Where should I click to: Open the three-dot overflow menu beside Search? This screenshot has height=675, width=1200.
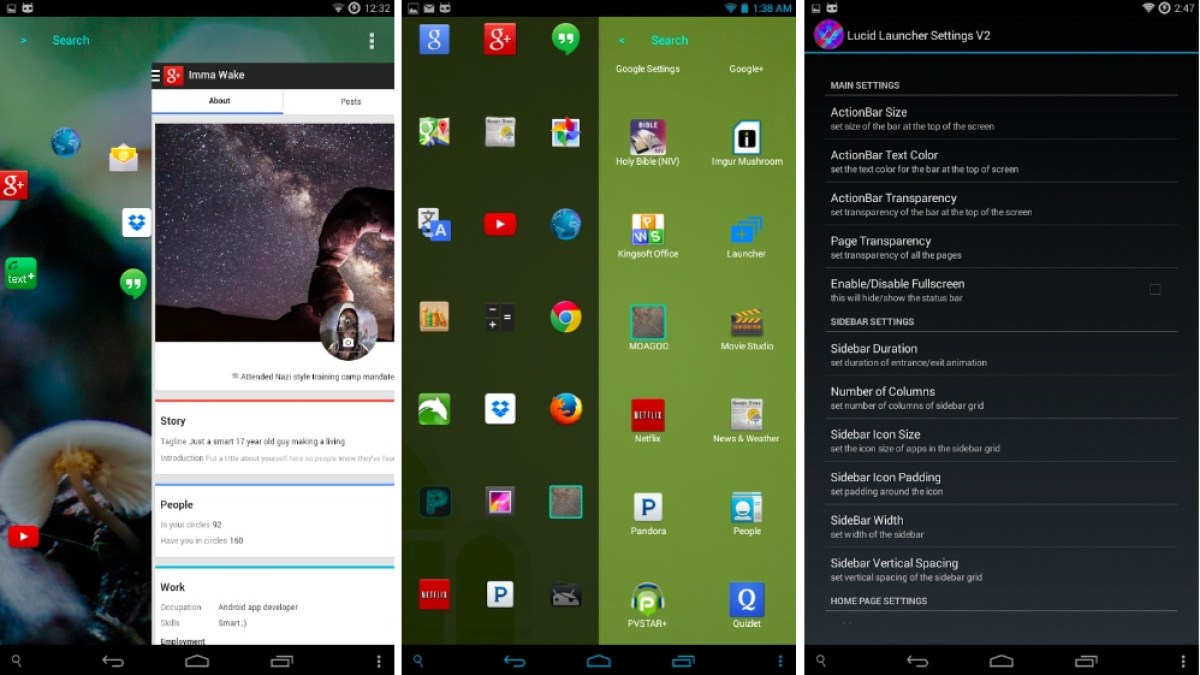372,41
